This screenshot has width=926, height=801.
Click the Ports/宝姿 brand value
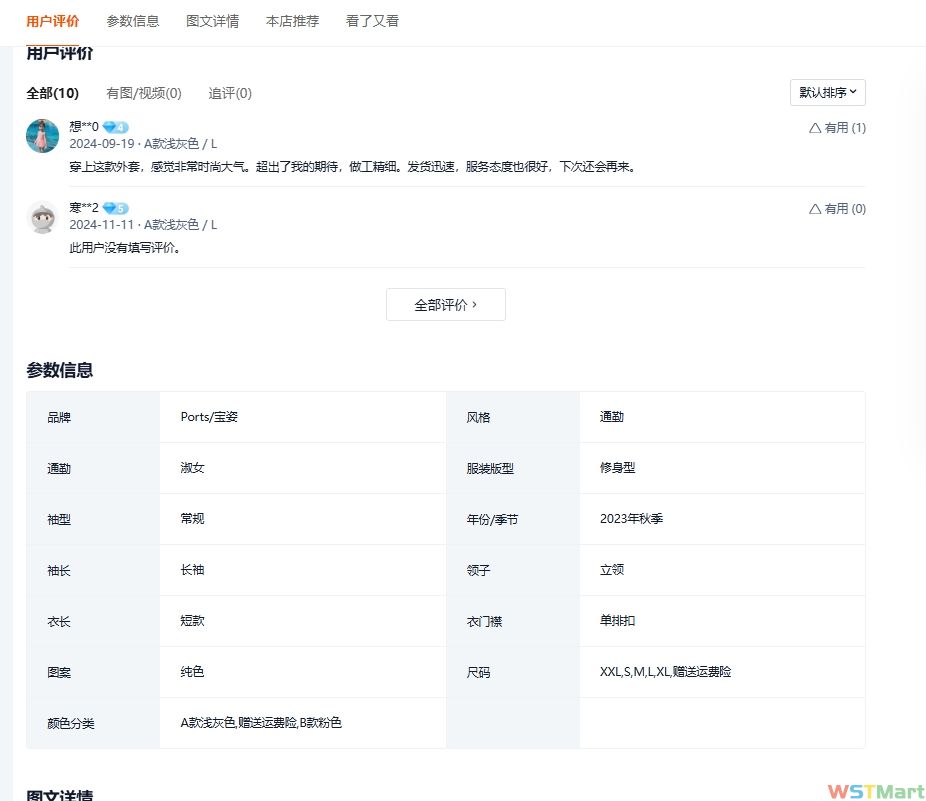click(x=209, y=417)
